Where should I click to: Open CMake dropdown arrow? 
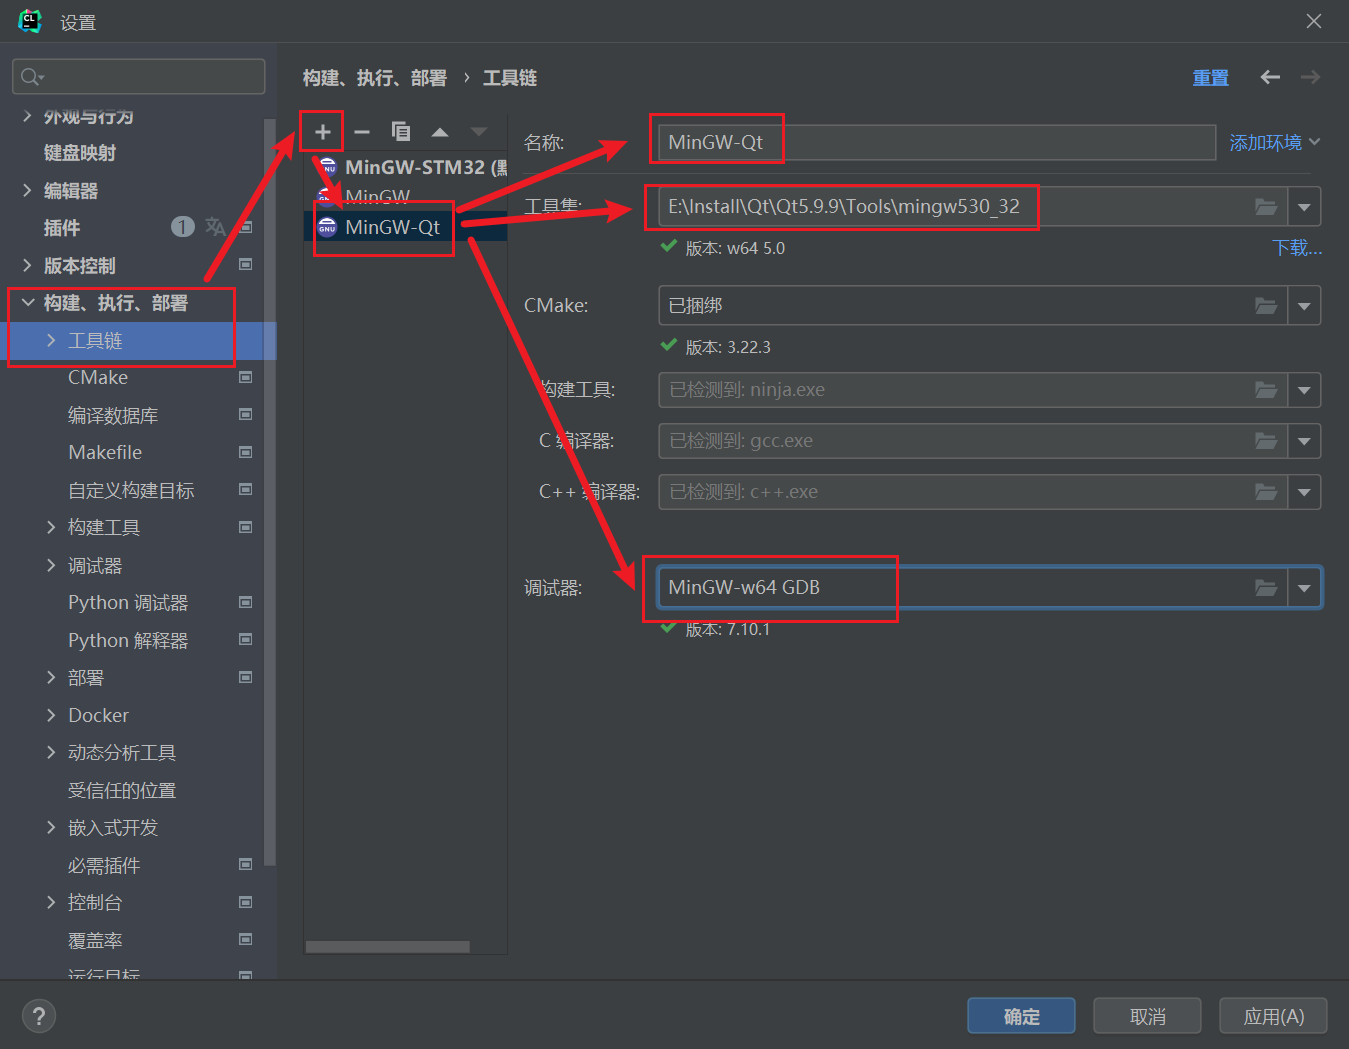1304,306
